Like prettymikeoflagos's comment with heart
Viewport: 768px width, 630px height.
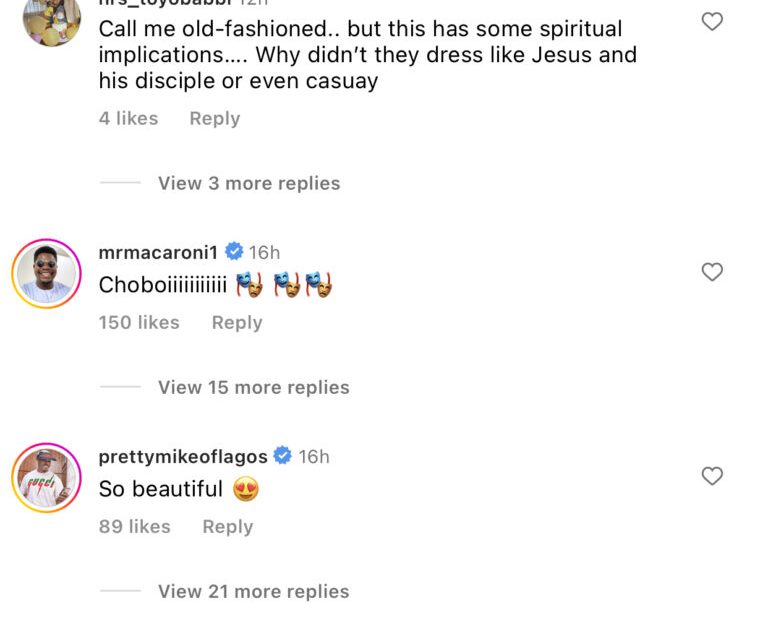[712, 476]
